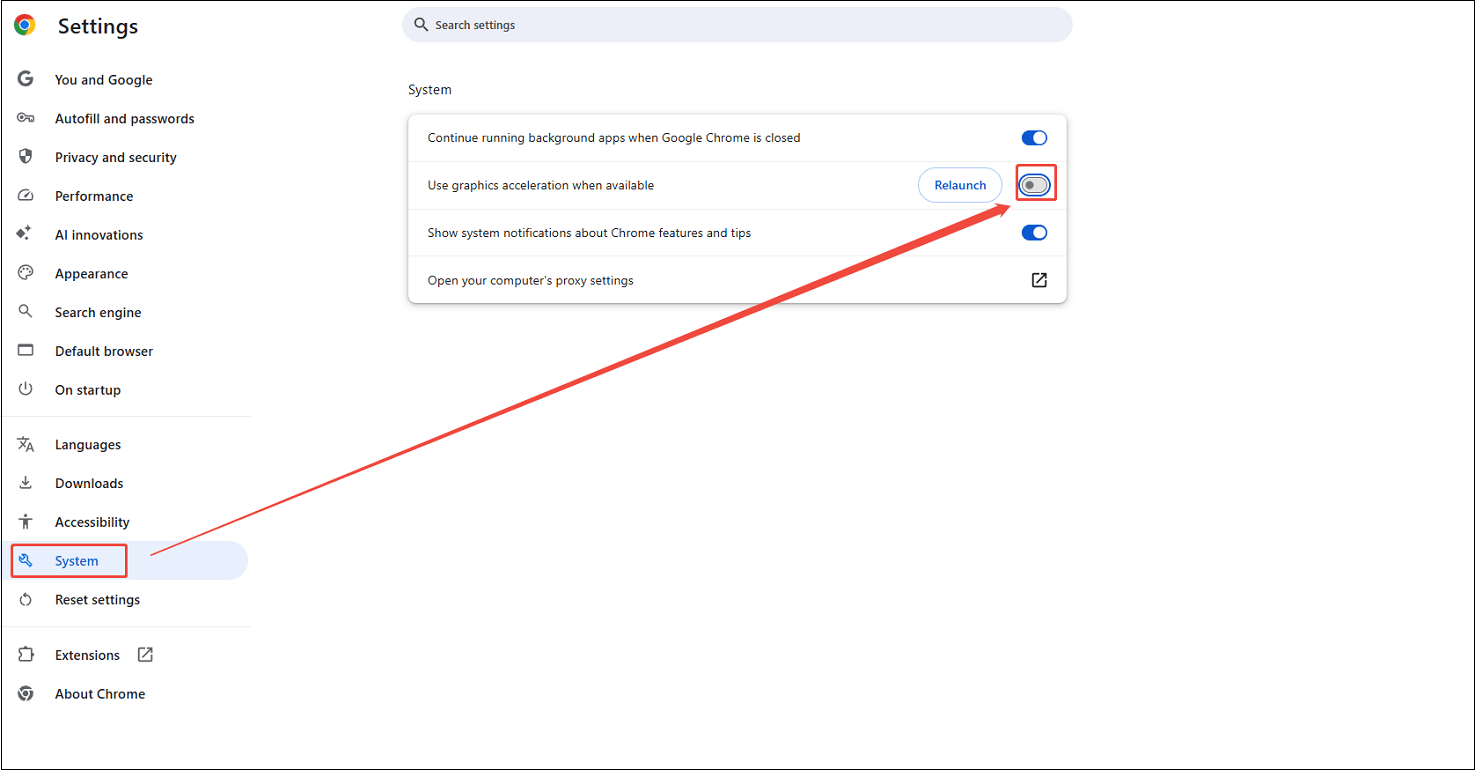Open Accessibility settings via person icon
The height and width of the screenshot is (770, 1475).
pyautogui.click(x=24, y=521)
